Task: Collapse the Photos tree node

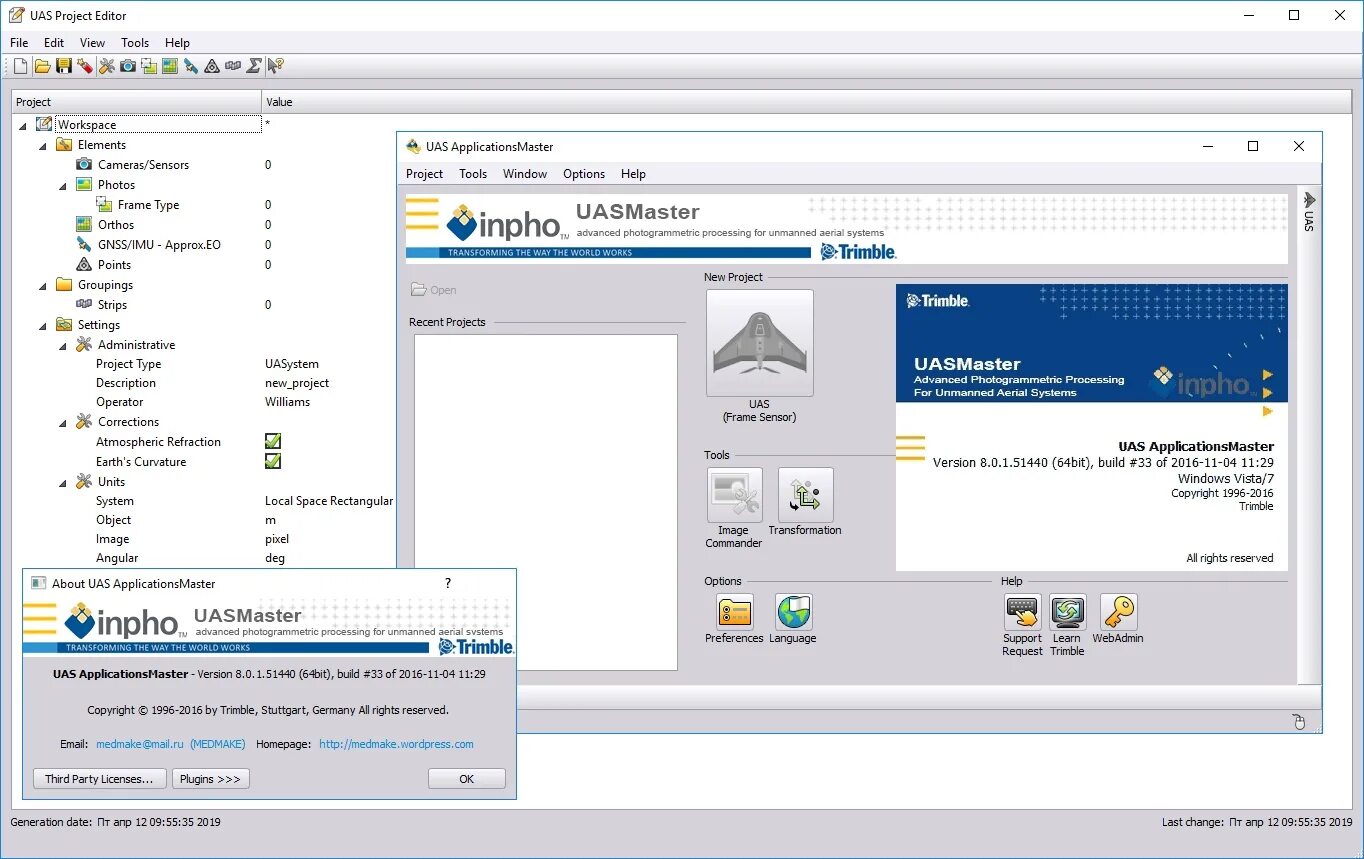Action: point(63,185)
